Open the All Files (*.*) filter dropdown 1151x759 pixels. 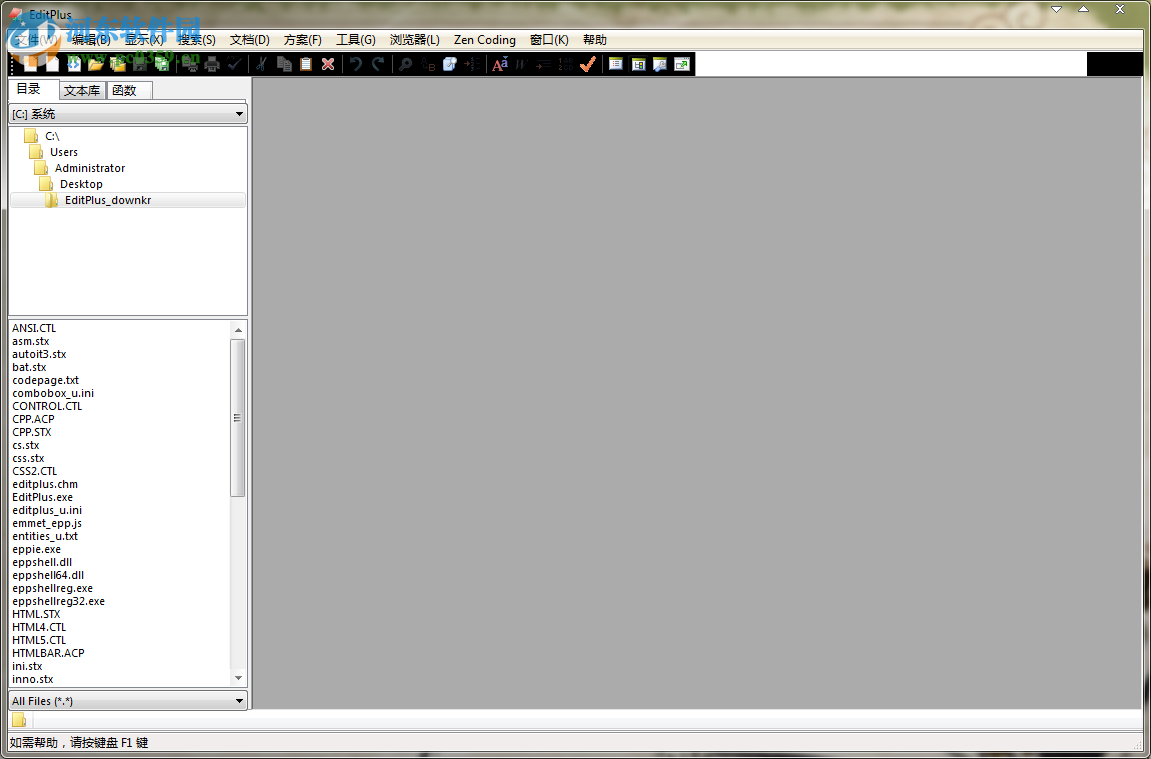pos(128,701)
